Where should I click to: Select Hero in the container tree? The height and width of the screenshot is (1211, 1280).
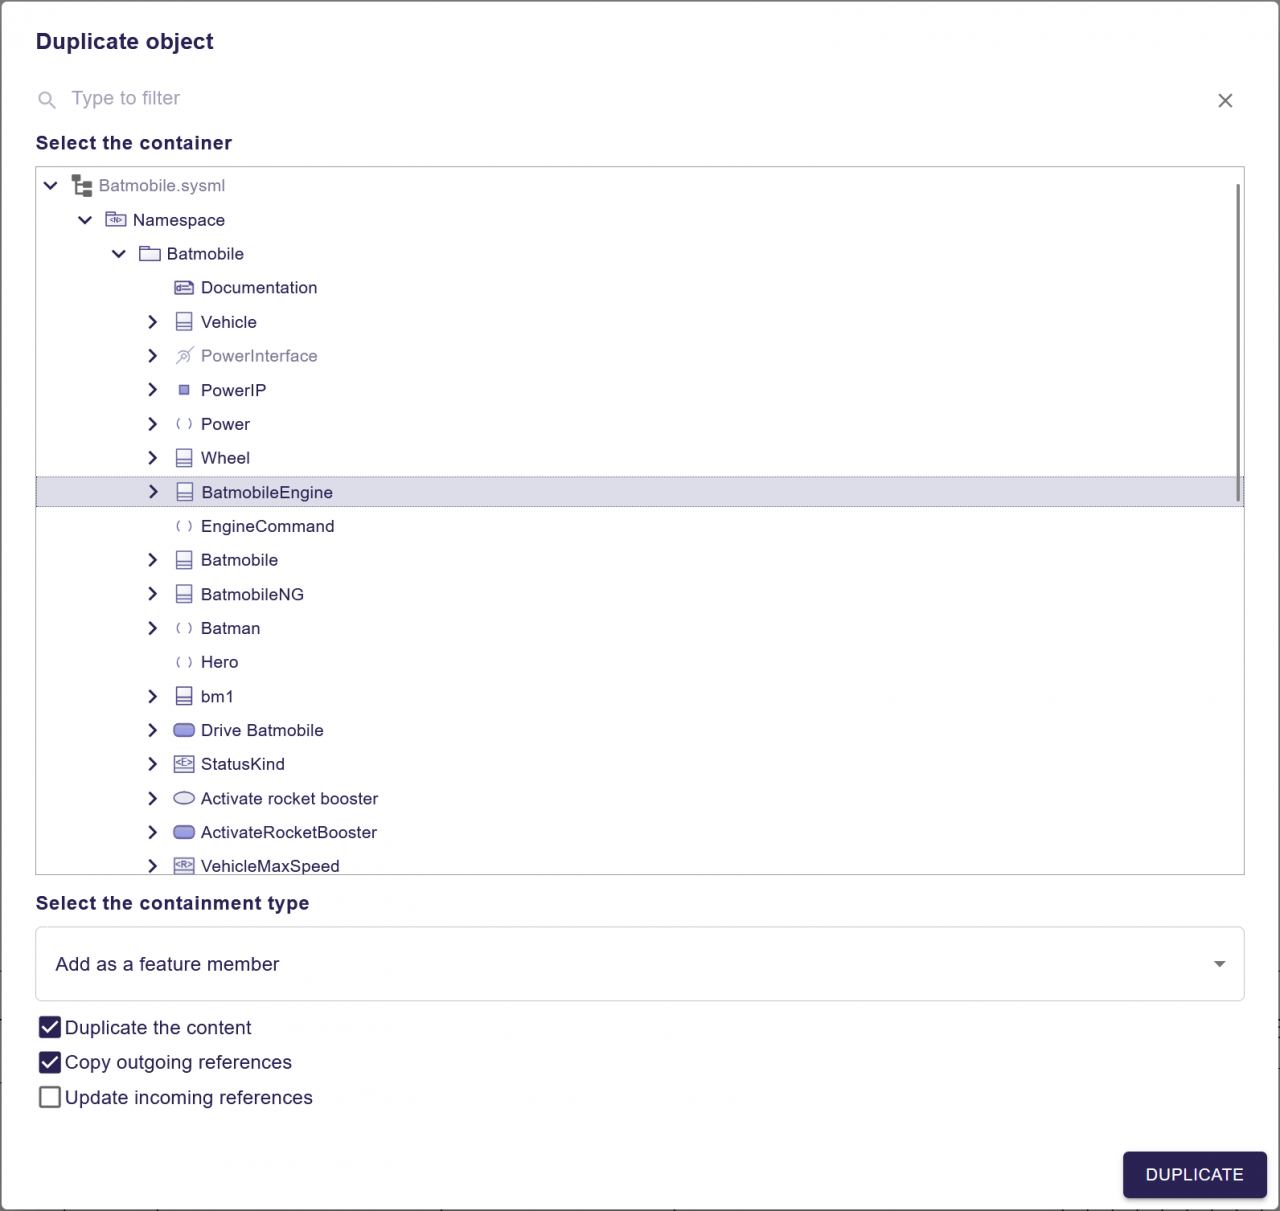[219, 662]
